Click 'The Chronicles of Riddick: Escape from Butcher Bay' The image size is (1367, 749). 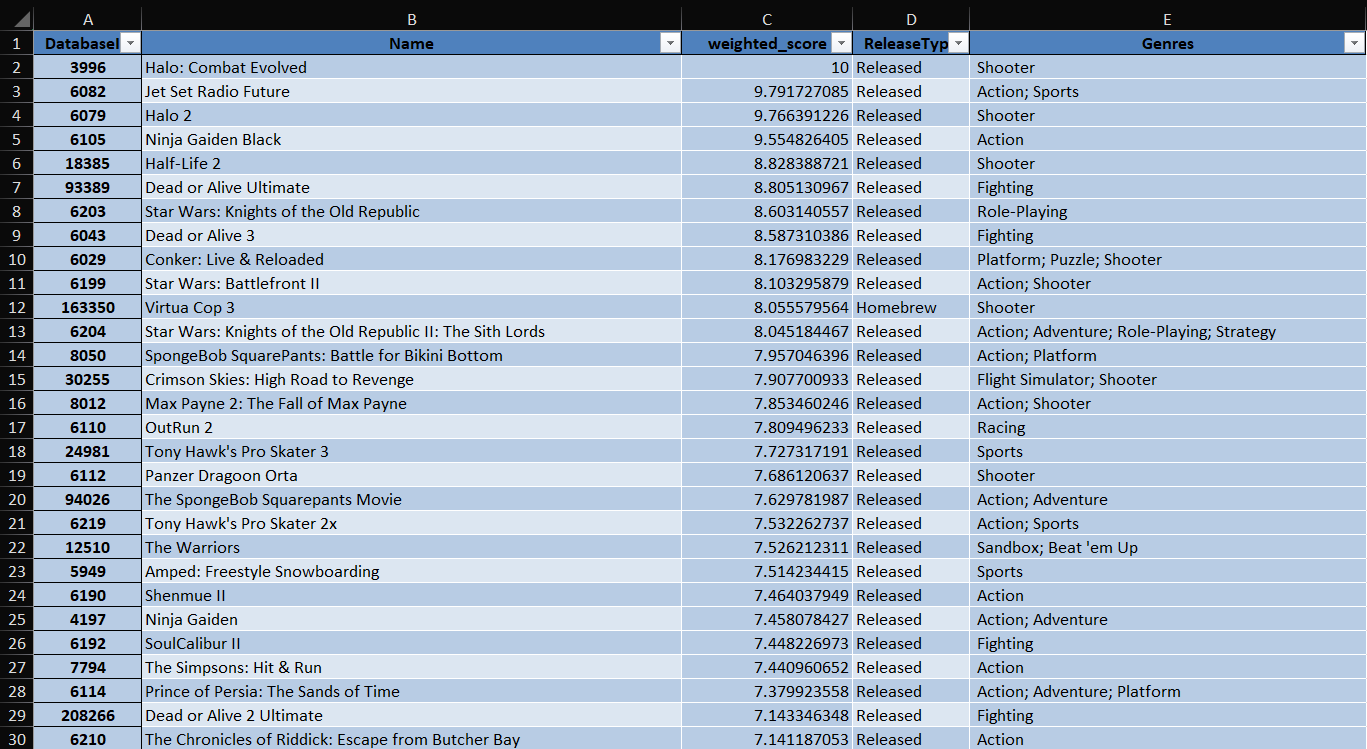coord(412,739)
